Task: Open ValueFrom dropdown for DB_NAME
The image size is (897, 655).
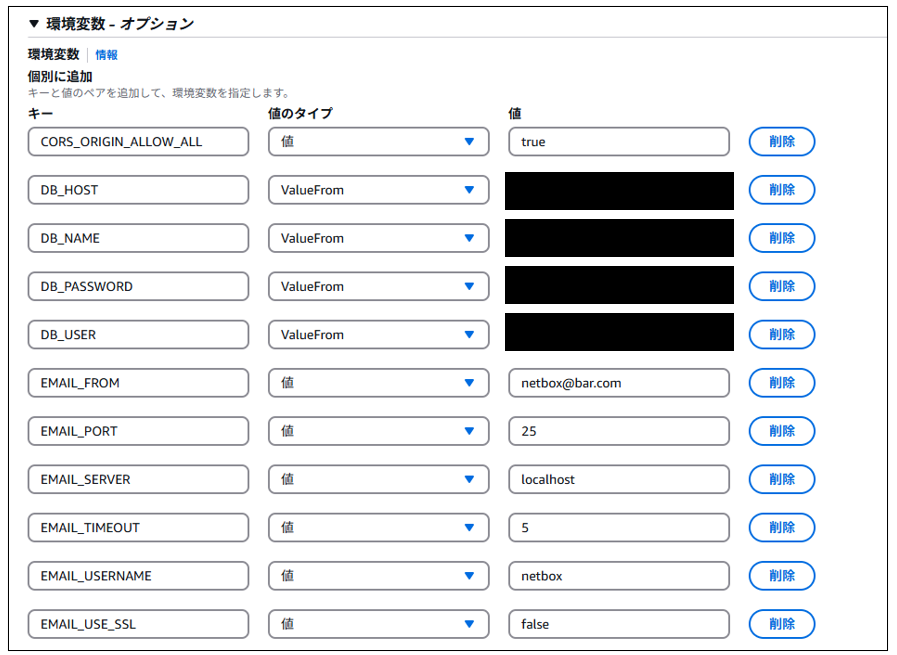Action: [379, 238]
